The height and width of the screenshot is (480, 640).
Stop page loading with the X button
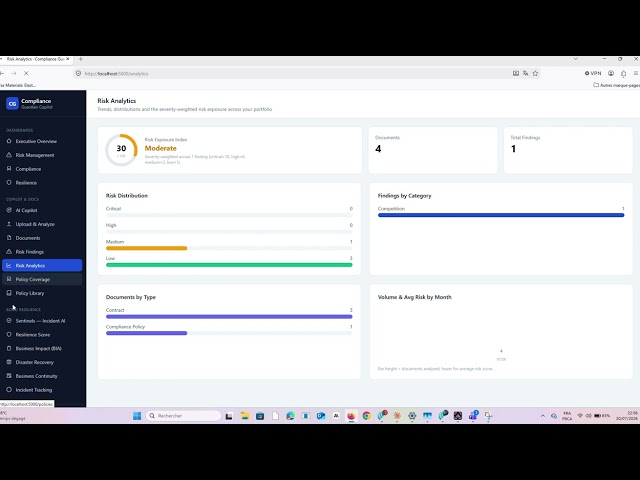click(x=26, y=73)
